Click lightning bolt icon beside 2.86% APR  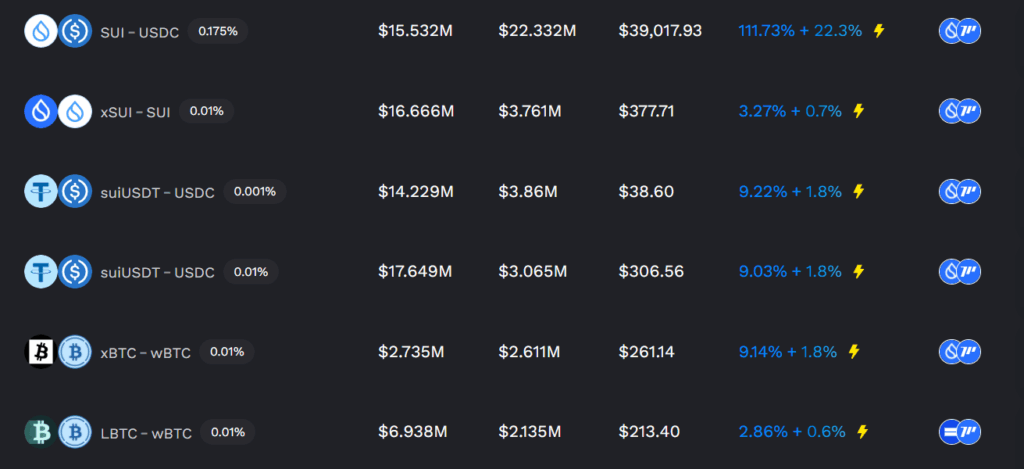[862, 431]
